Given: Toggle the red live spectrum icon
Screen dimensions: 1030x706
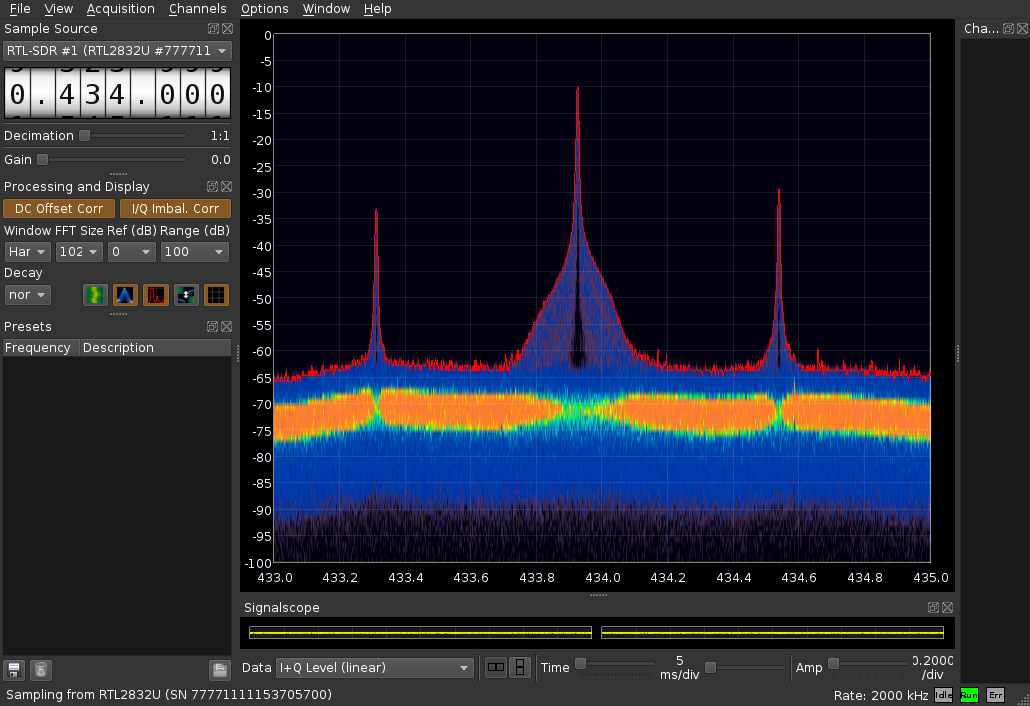Looking at the screenshot, I should (156, 295).
